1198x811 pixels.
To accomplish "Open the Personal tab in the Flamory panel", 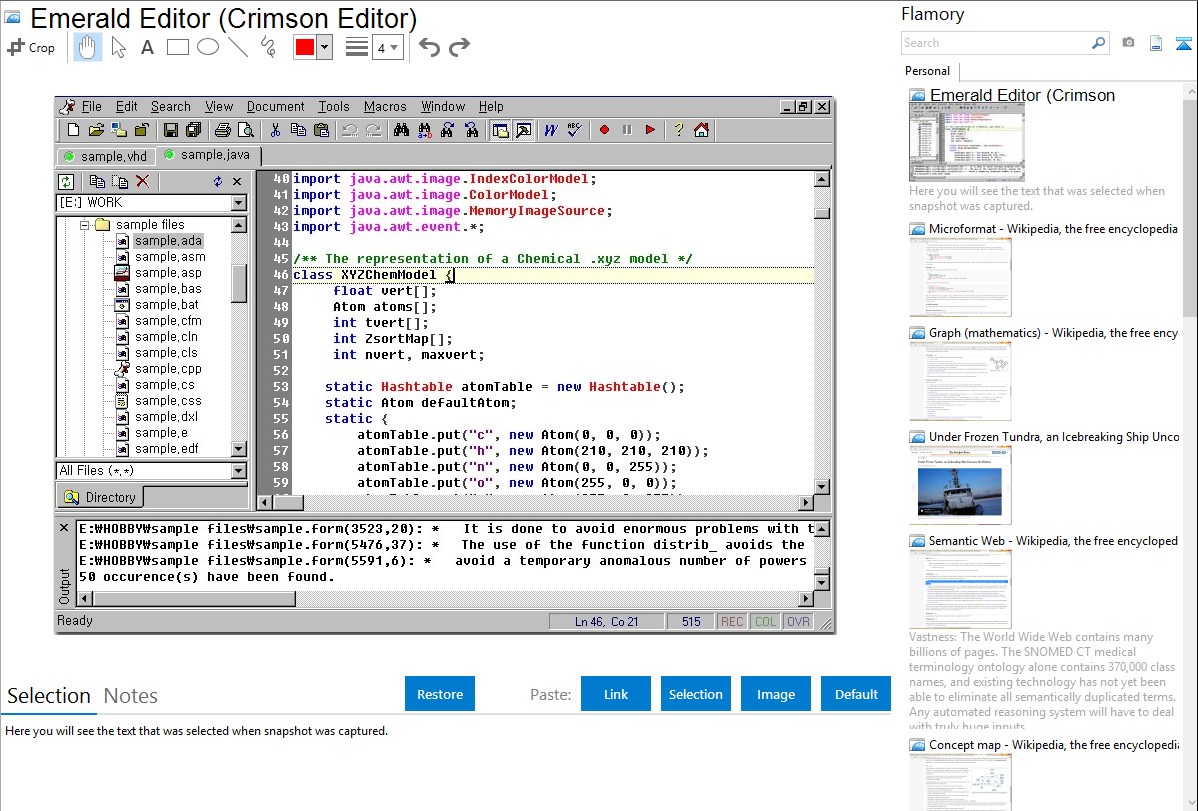I will tap(927, 71).
